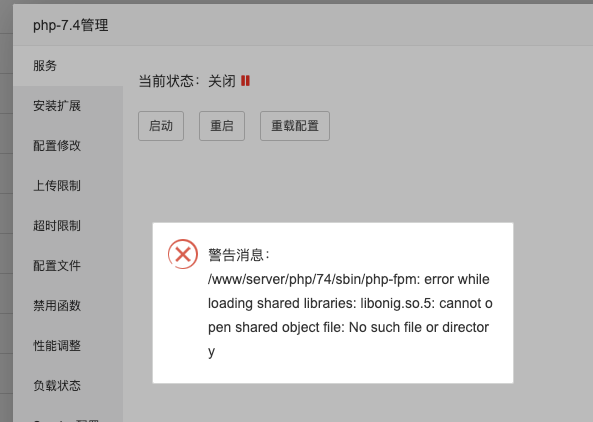The height and width of the screenshot is (422, 593).
Task: Click the red stopped status icon
Action: tap(245, 81)
